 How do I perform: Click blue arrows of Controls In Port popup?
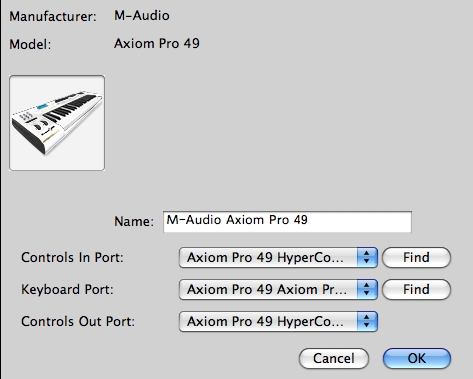coord(367,257)
